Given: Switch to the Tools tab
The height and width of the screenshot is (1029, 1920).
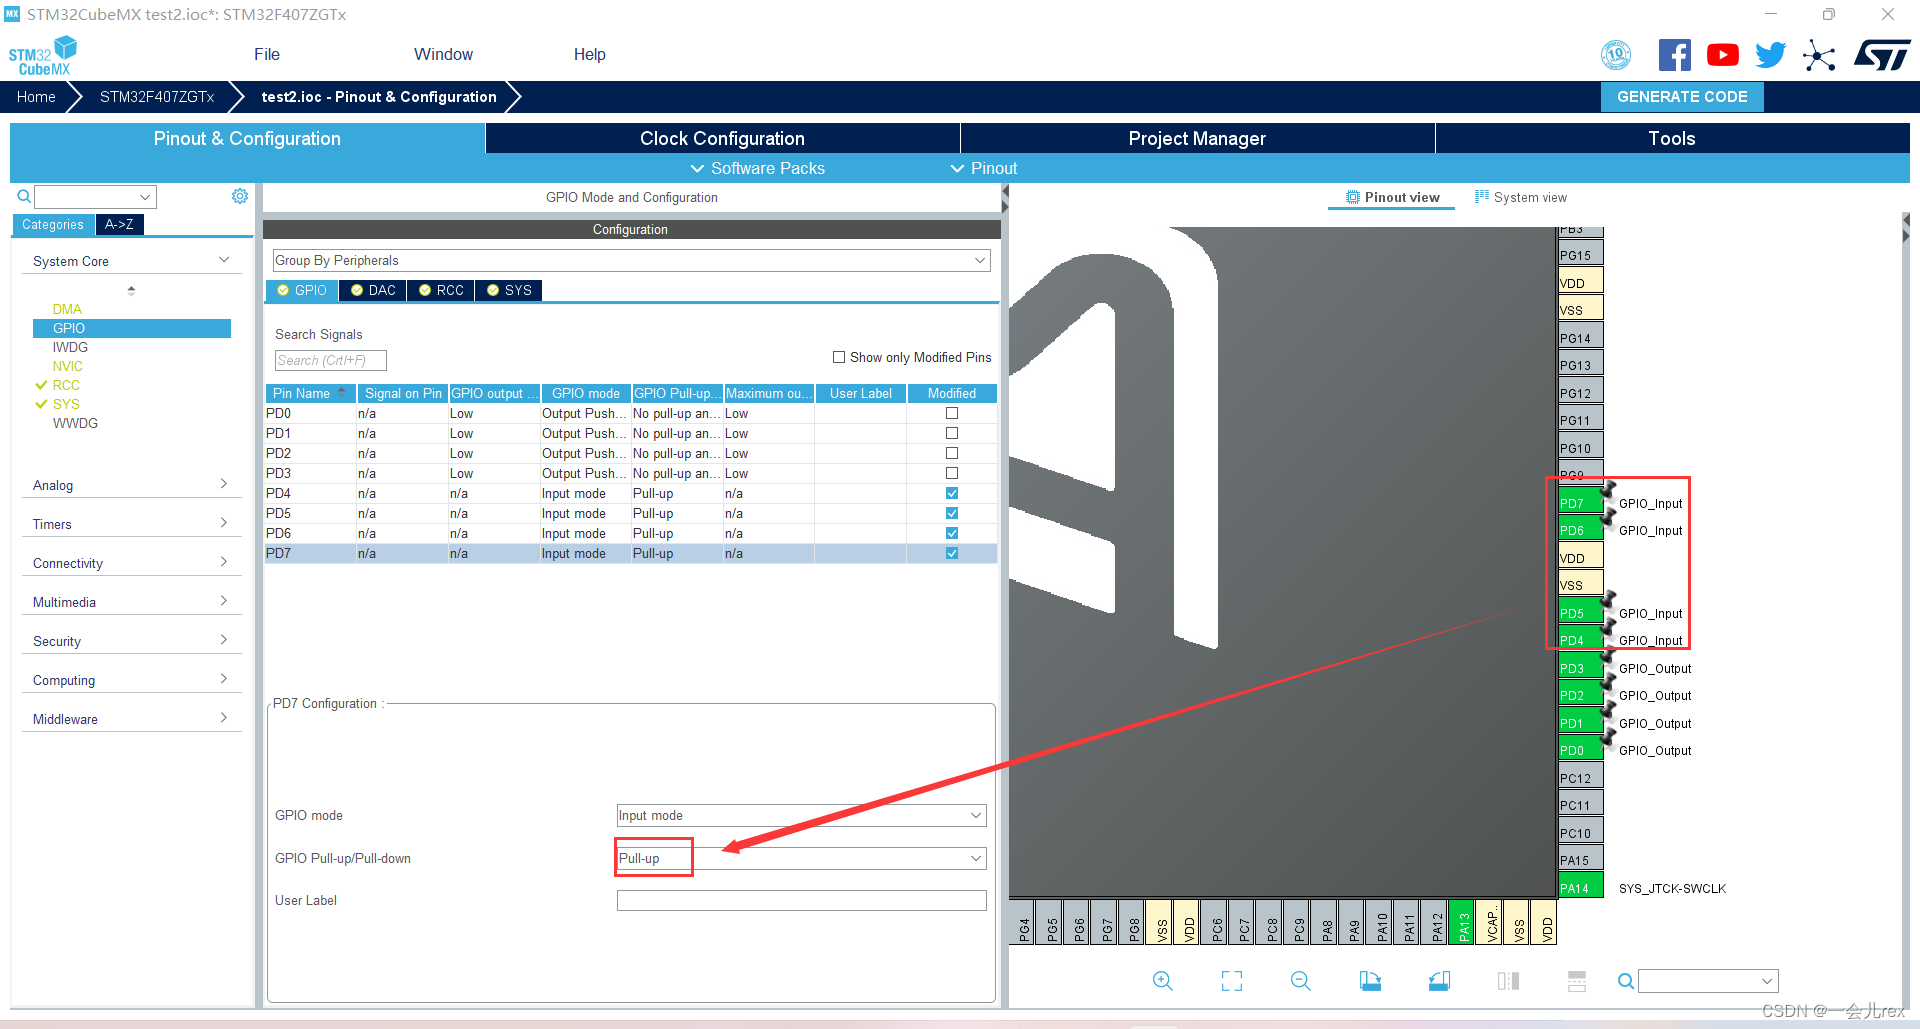Looking at the screenshot, I should click(1672, 138).
